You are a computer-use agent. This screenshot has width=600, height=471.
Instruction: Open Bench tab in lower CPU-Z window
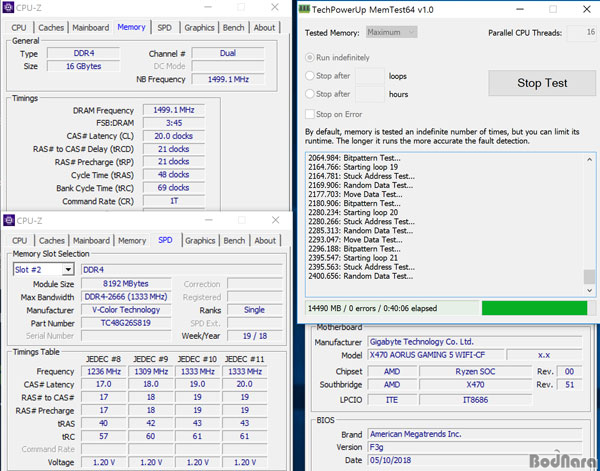click(x=234, y=241)
